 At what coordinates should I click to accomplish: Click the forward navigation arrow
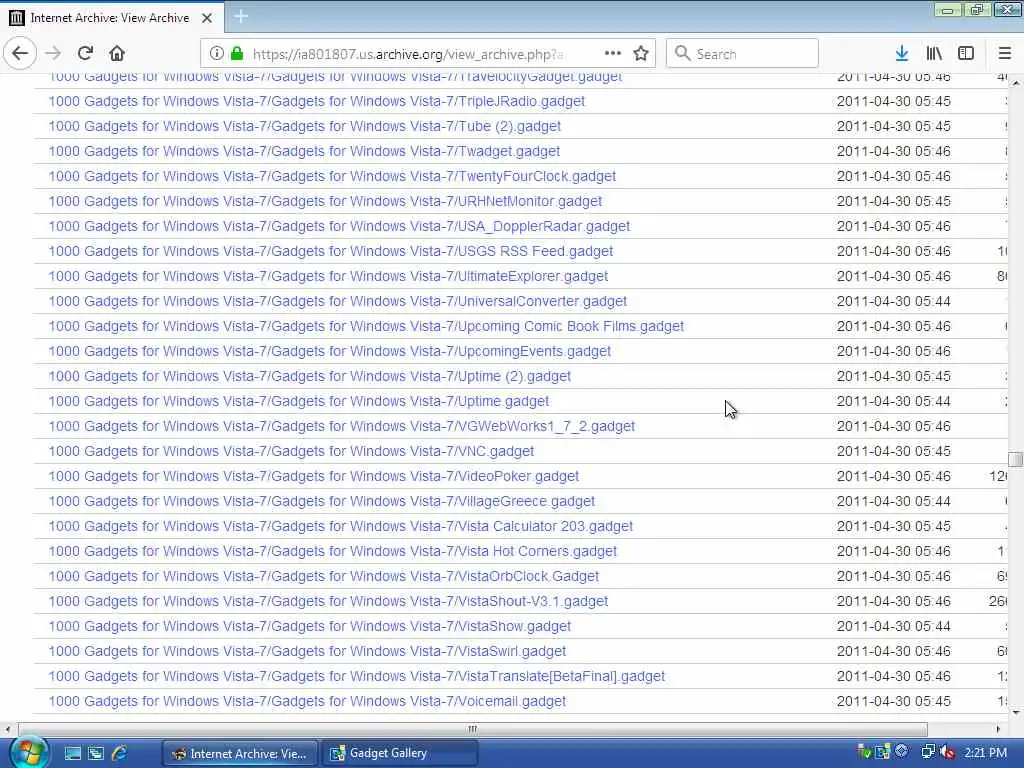click(x=53, y=54)
